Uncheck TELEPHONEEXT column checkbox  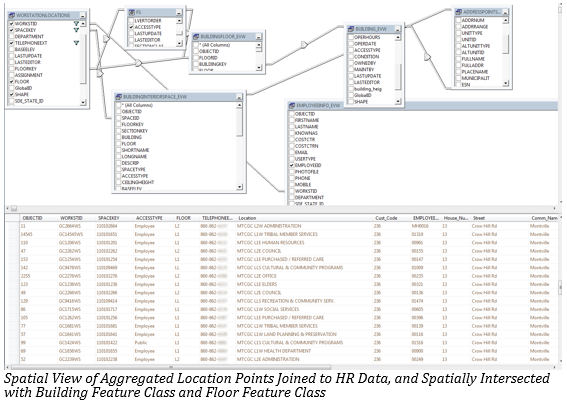(x=12, y=43)
